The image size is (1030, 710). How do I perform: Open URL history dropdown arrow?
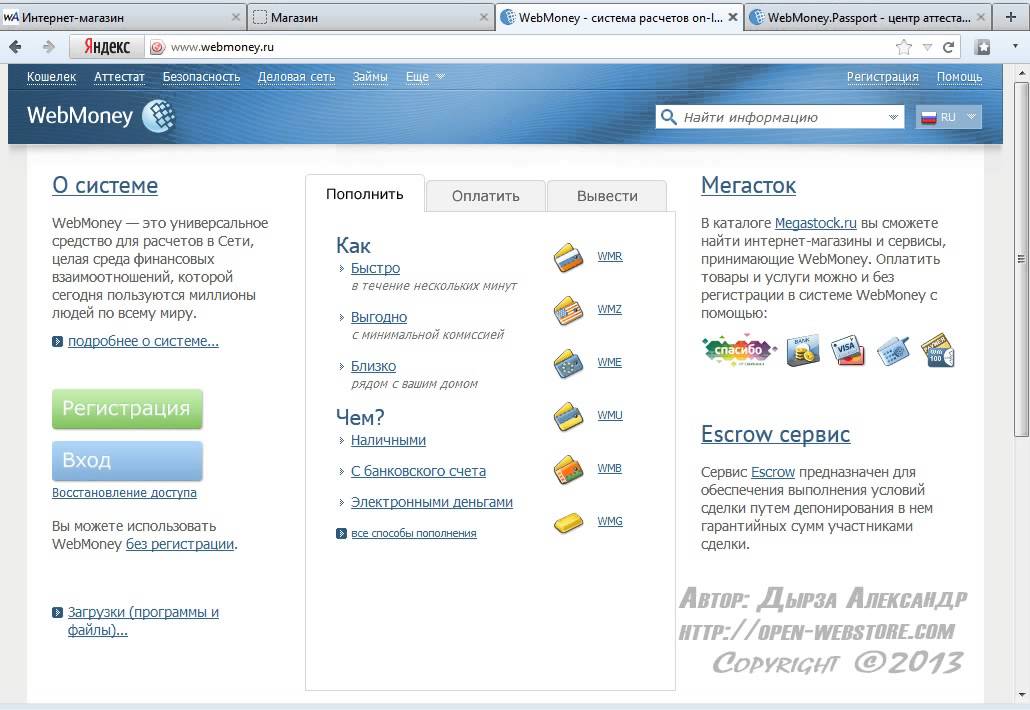[x=927, y=47]
